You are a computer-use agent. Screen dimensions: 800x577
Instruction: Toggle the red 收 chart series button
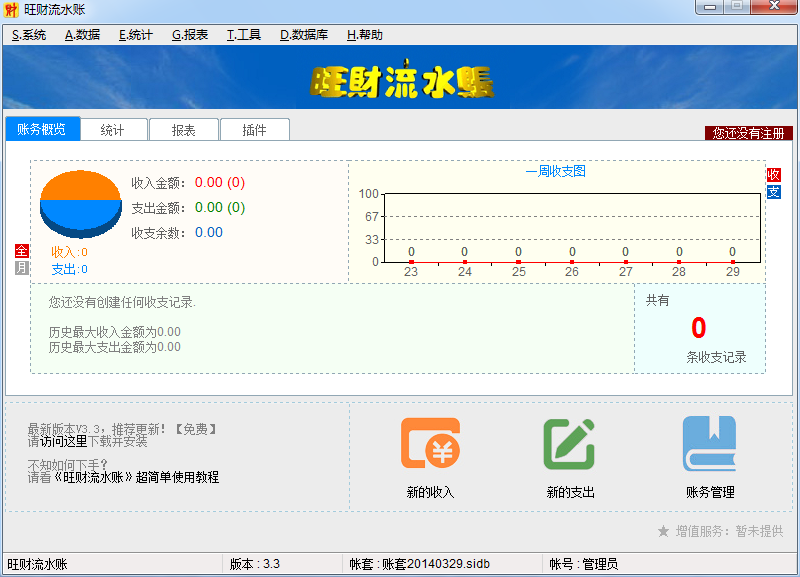(x=773, y=174)
